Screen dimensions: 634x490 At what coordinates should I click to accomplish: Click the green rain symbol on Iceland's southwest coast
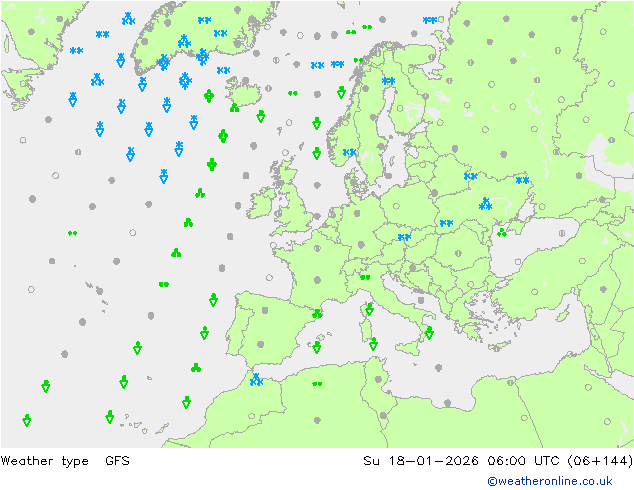coord(234,108)
